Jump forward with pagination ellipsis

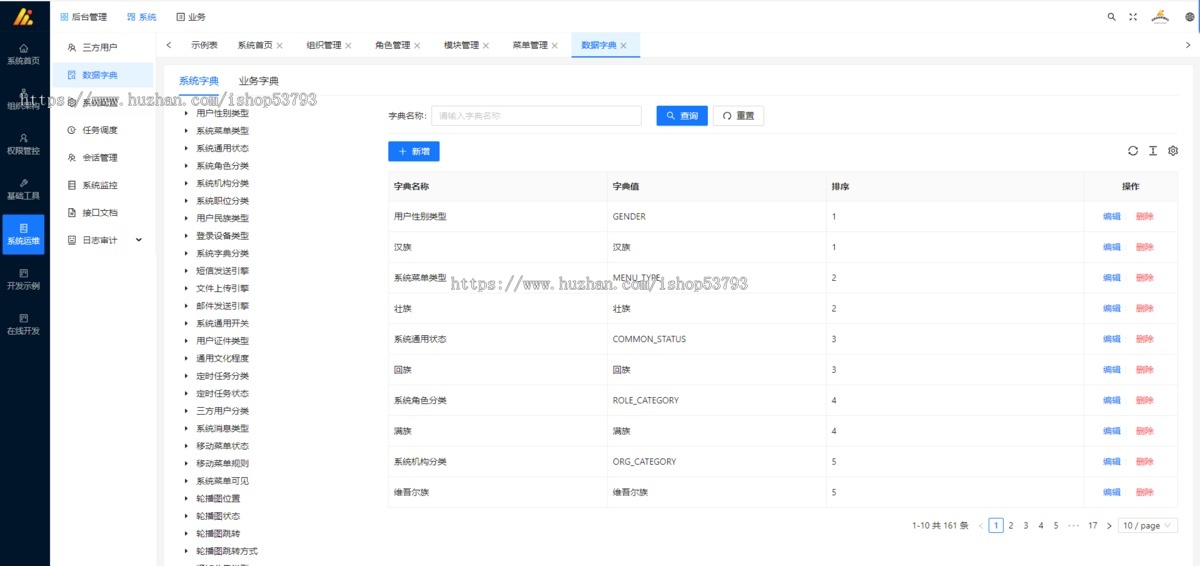(x=1073, y=525)
